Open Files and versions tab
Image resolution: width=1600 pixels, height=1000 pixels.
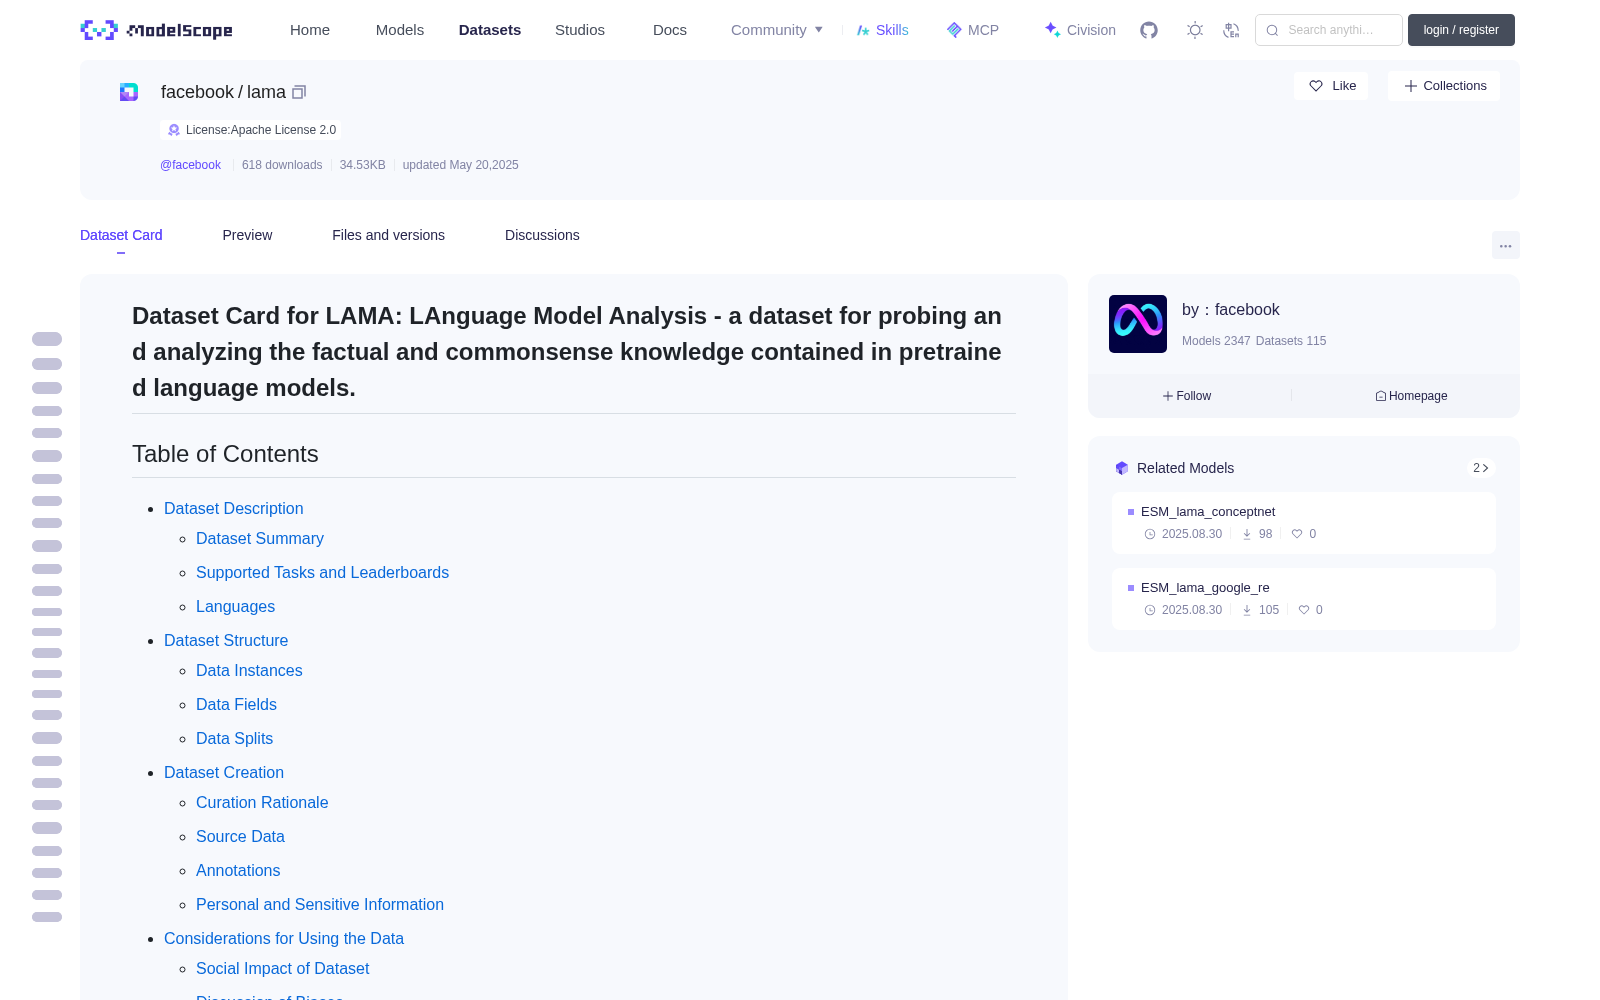(388, 235)
